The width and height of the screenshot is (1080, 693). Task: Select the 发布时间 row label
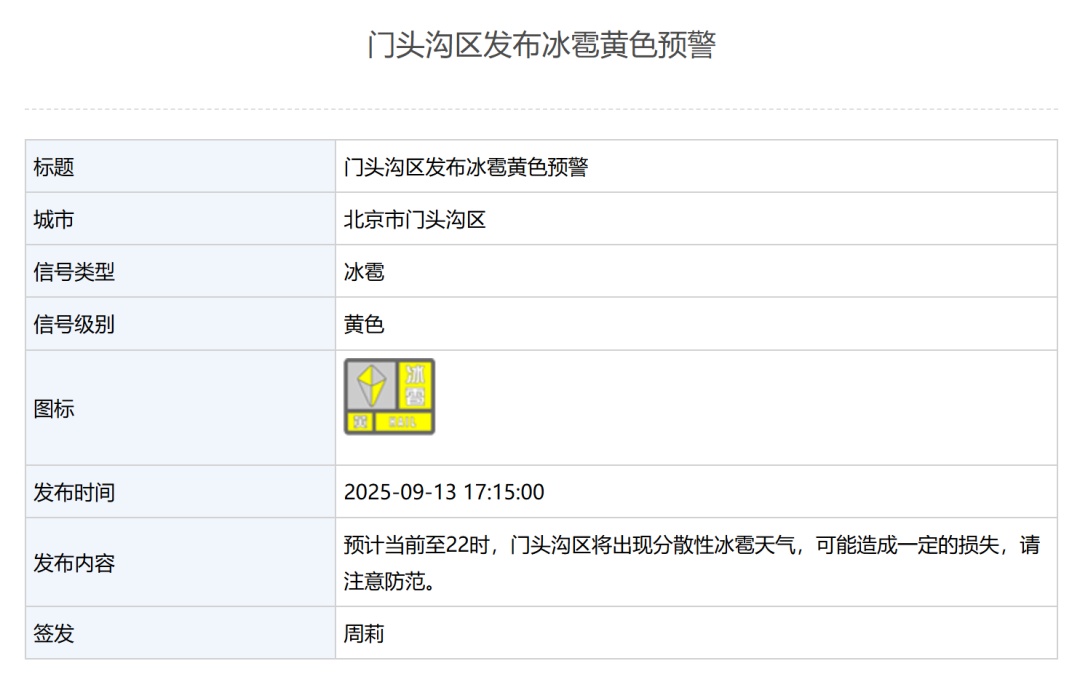(x=74, y=492)
